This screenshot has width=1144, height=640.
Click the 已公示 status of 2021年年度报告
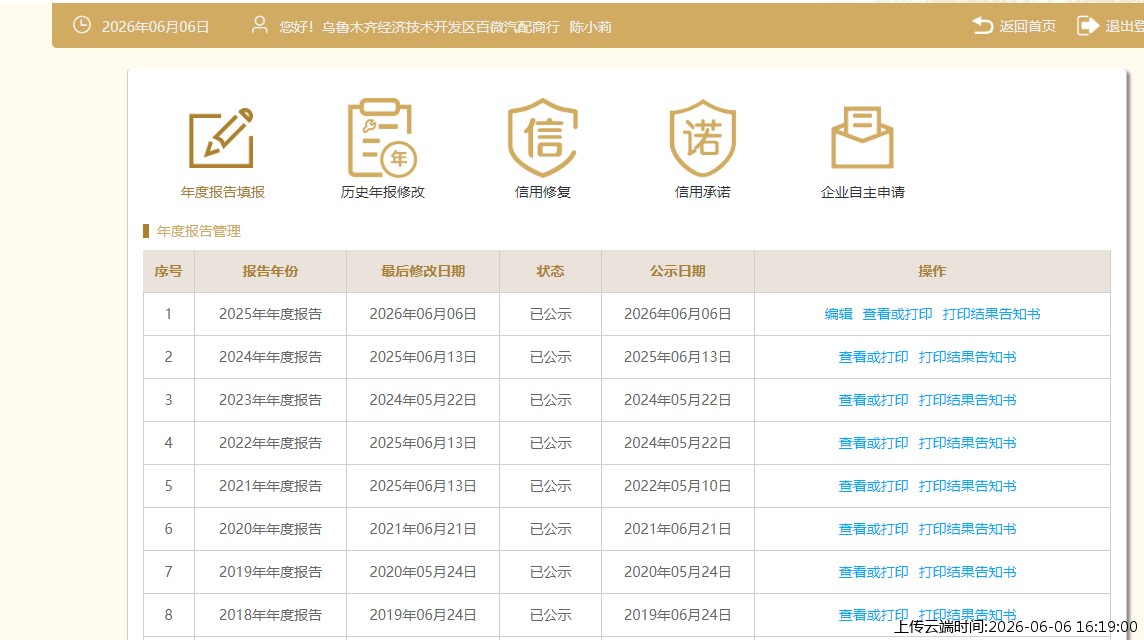click(551, 486)
